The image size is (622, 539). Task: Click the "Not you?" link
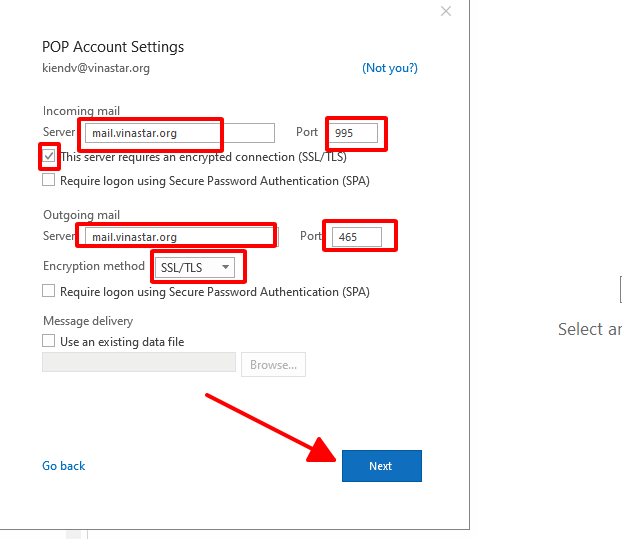point(390,68)
